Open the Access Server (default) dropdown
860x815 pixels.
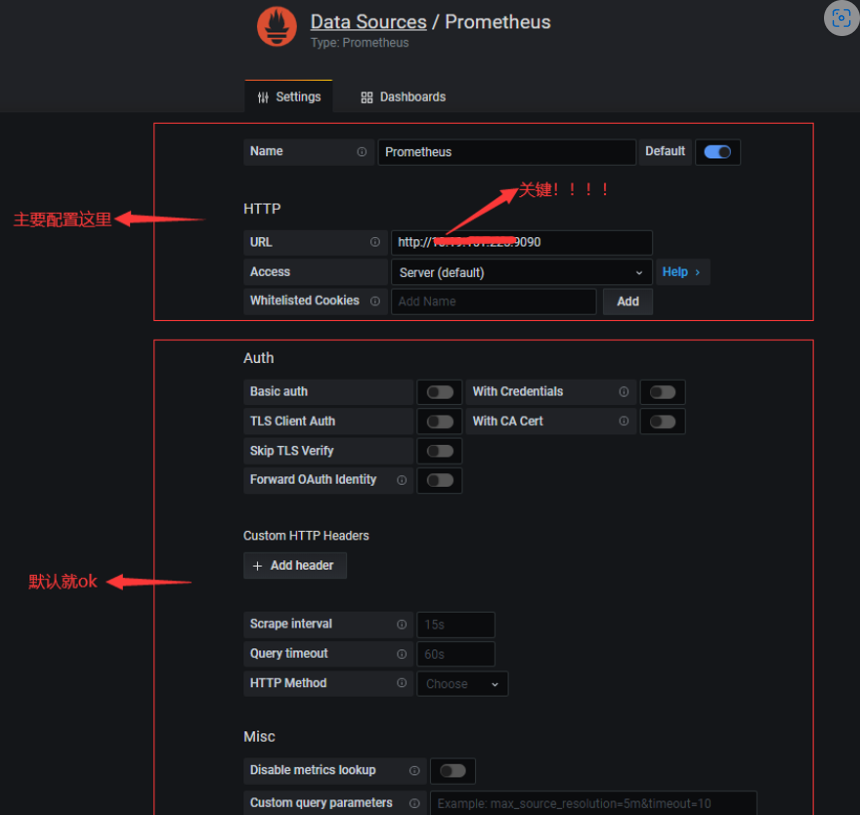coord(522,273)
